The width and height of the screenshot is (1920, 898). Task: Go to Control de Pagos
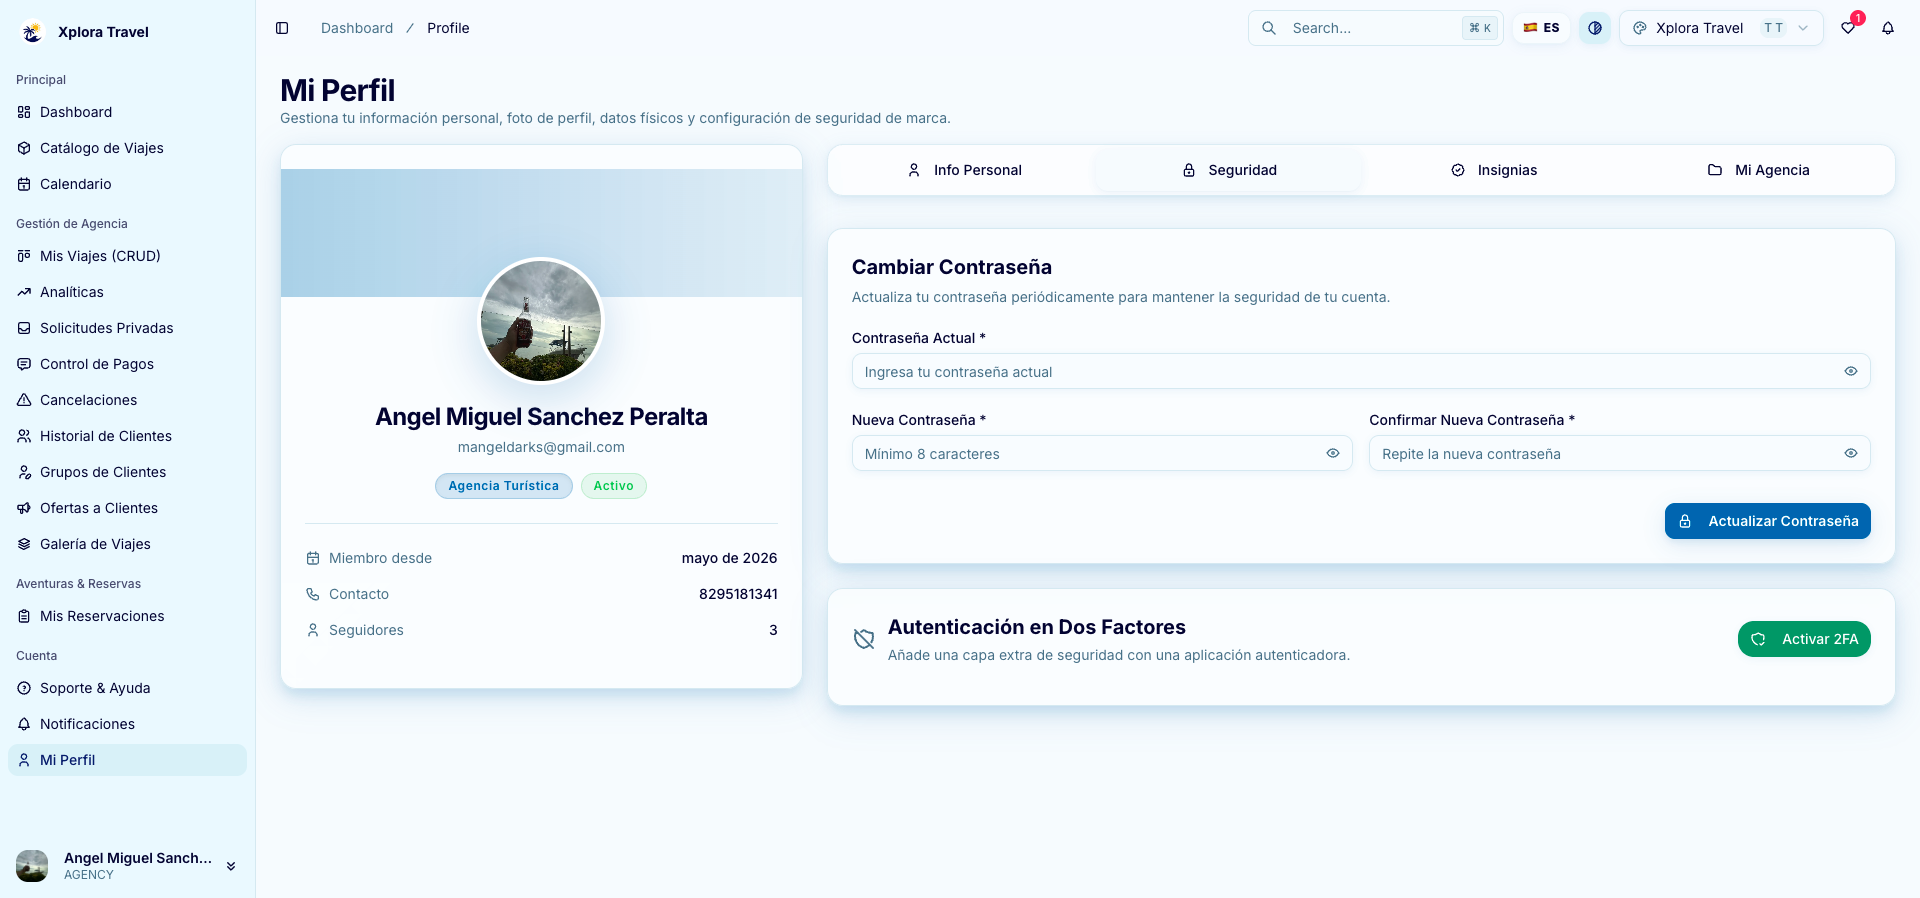point(127,364)
